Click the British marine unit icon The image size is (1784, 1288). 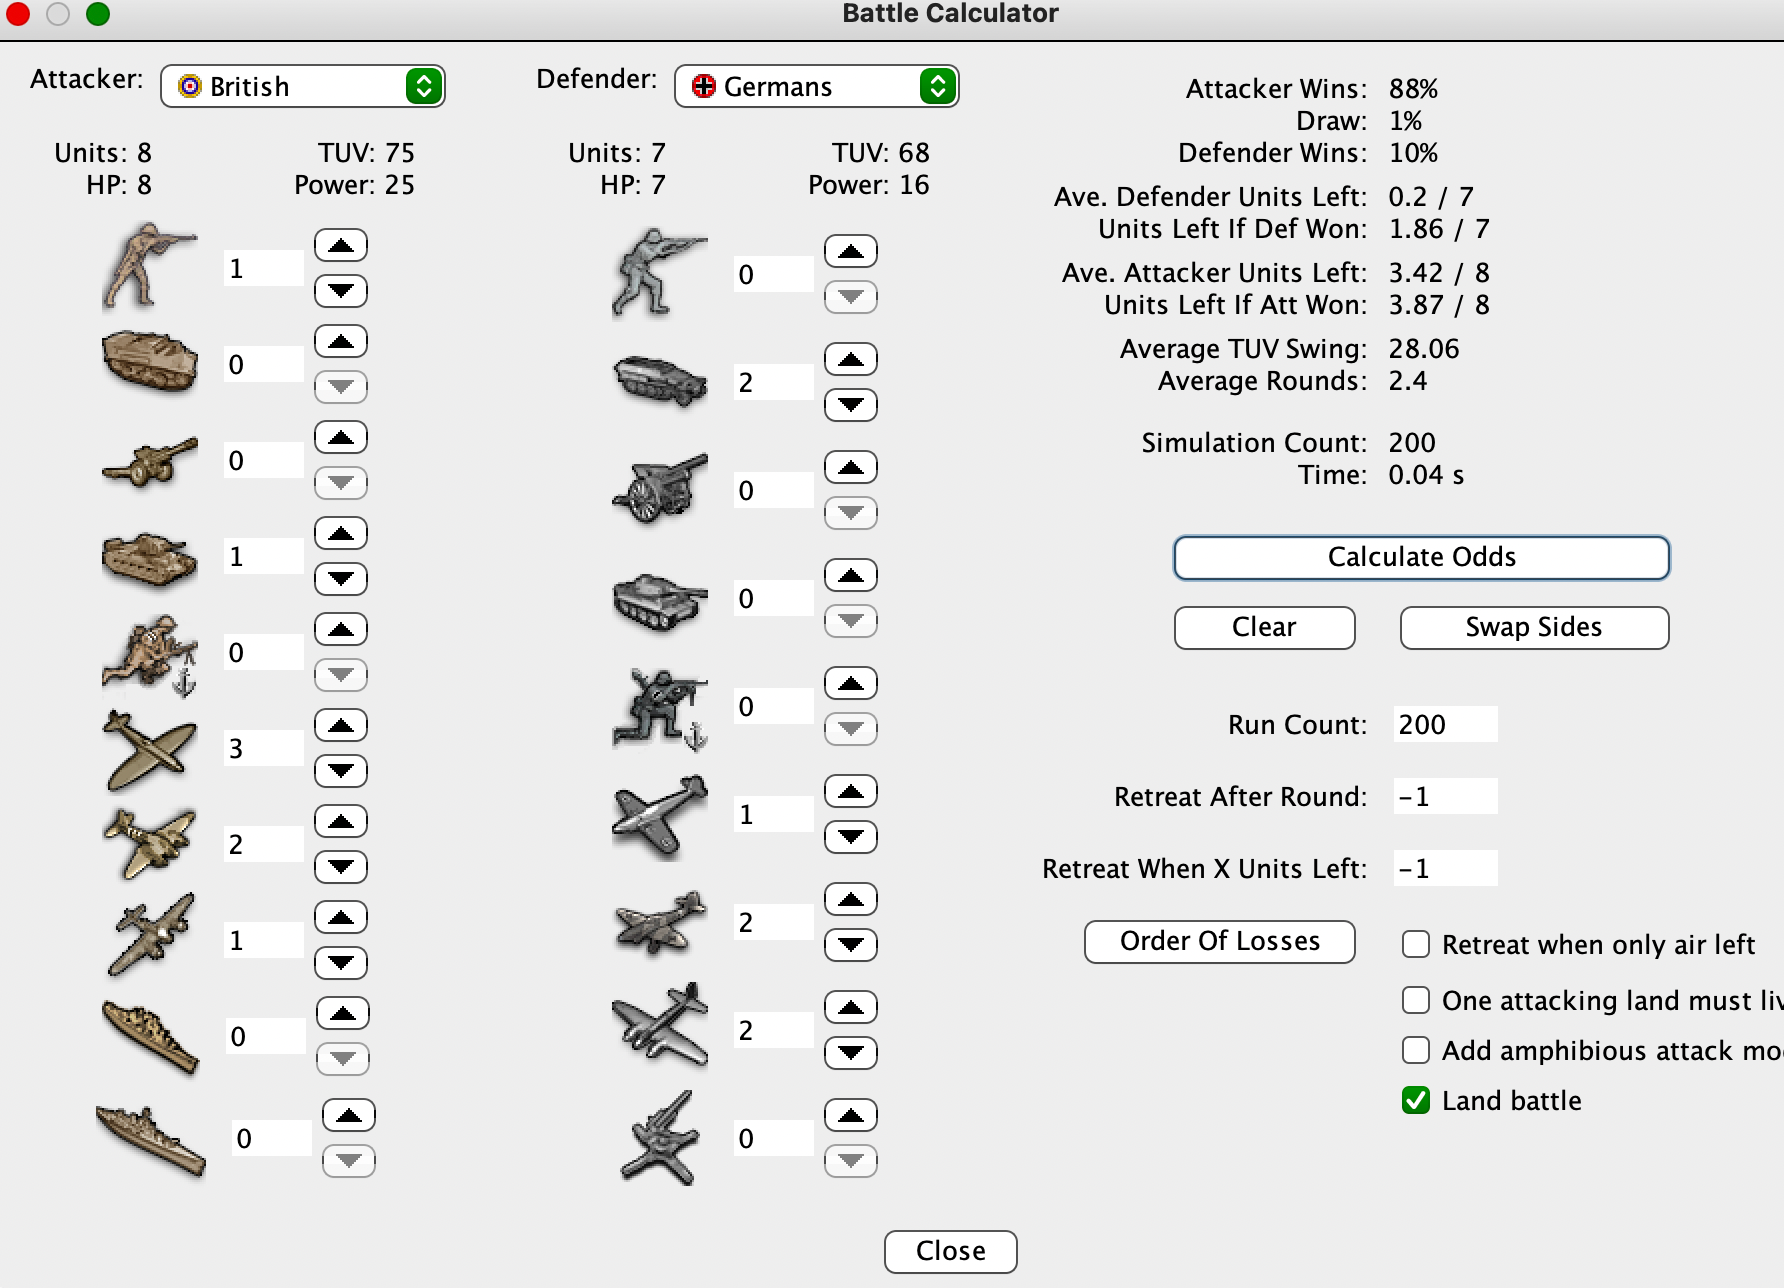pyautogui.click(x=150, y=654)
